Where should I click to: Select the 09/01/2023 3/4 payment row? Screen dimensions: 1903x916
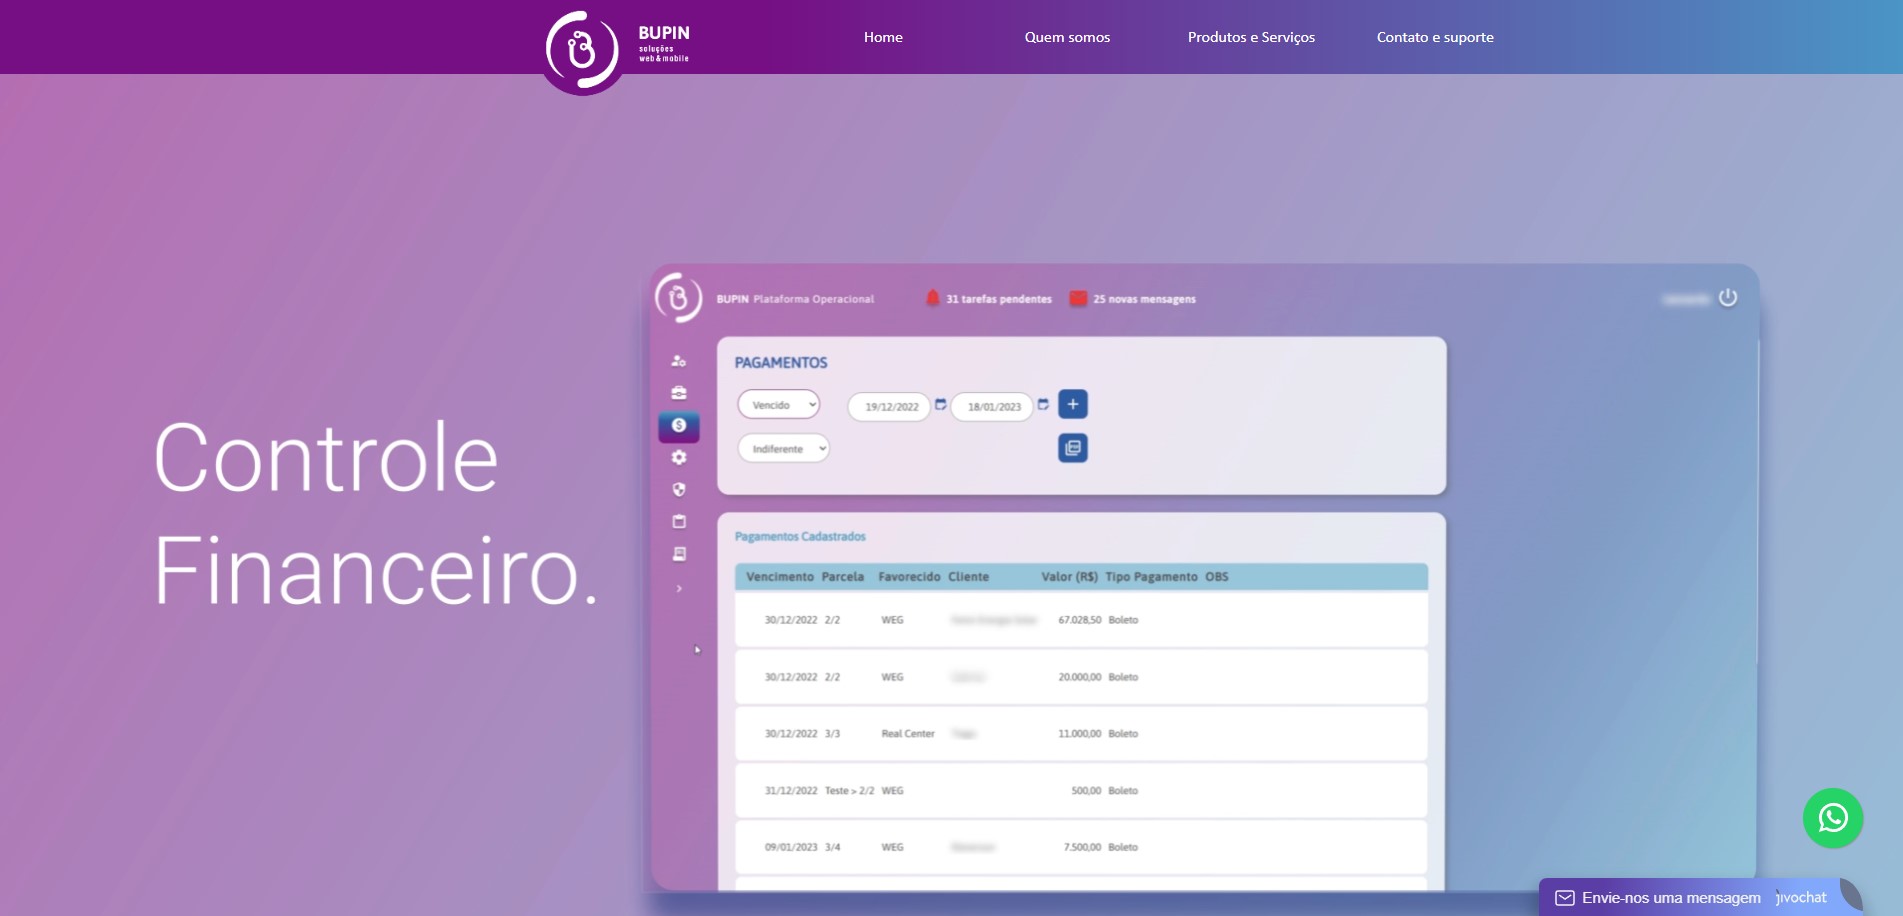click(1081, 847)
